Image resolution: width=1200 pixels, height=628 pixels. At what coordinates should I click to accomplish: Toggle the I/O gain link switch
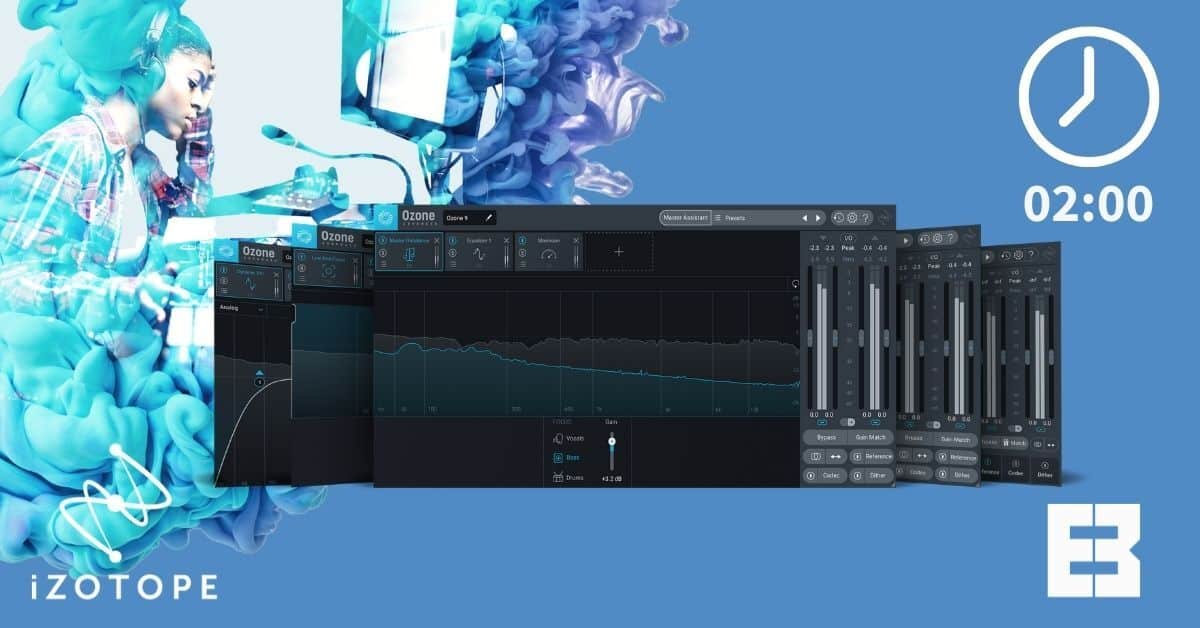[848, 422]
